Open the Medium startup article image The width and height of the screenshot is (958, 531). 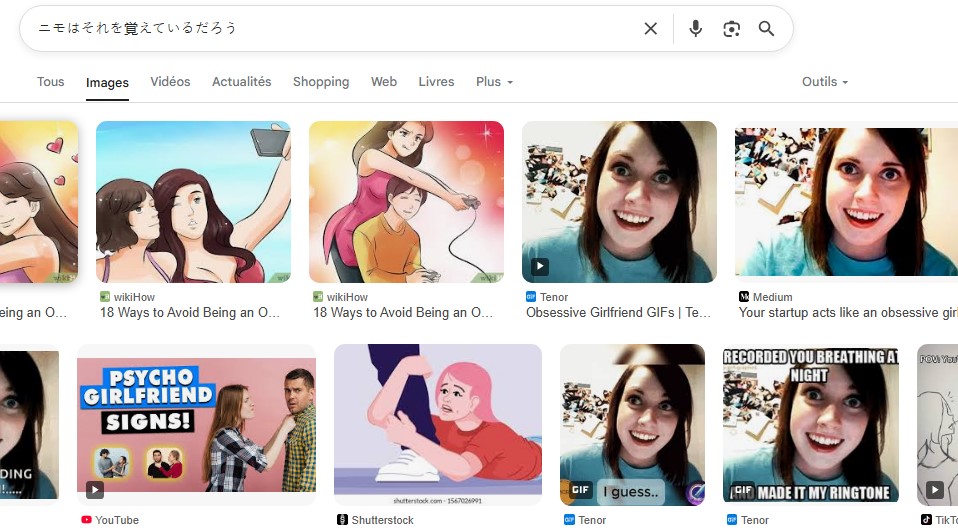[846, 202]
